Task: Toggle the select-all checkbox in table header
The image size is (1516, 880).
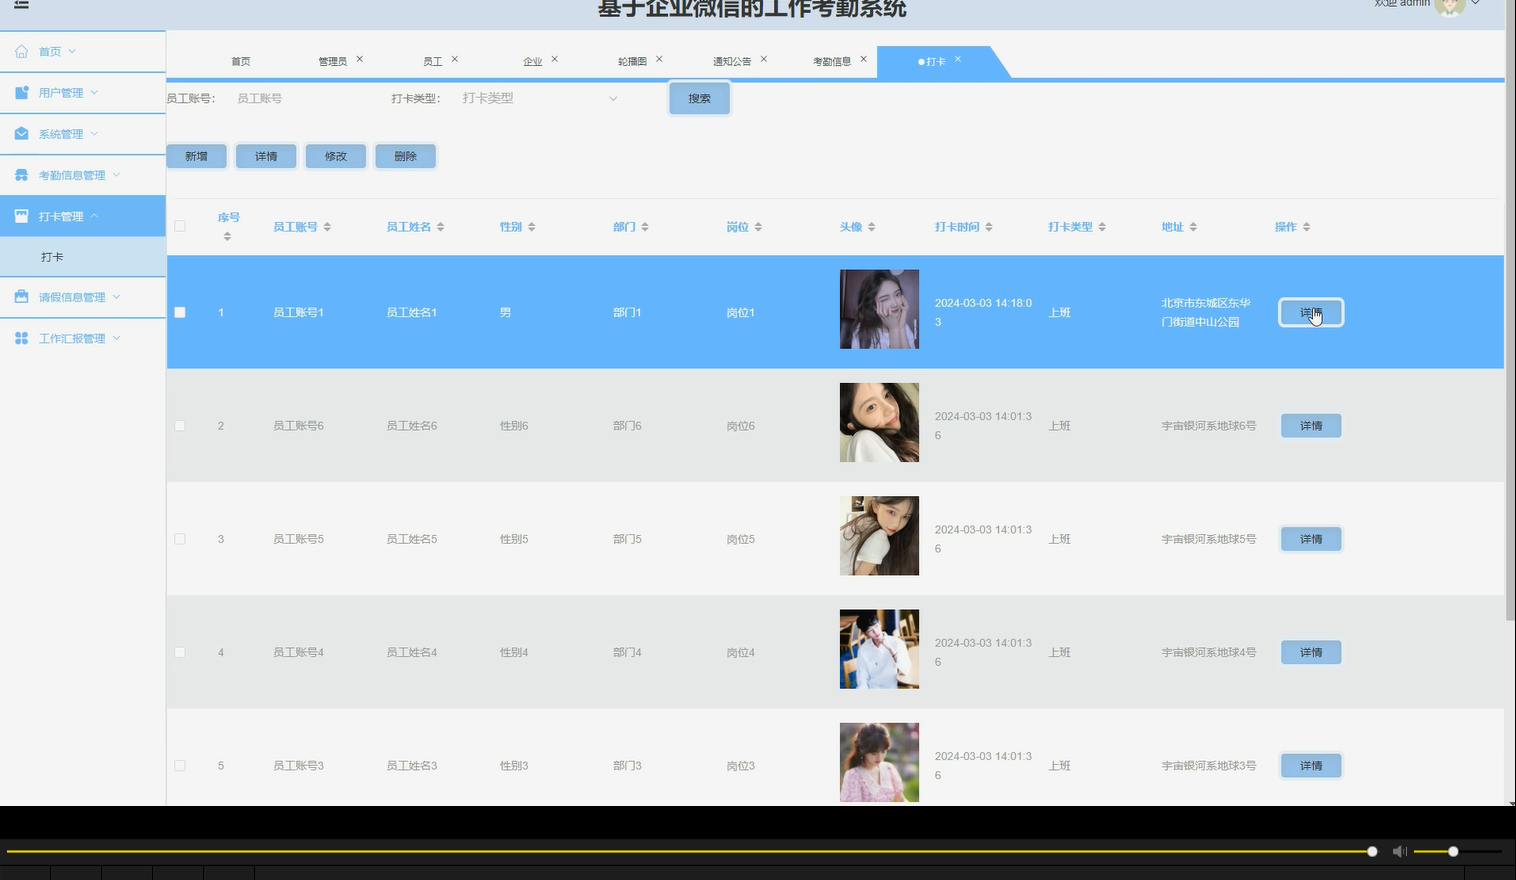Action: pos(180,226)
